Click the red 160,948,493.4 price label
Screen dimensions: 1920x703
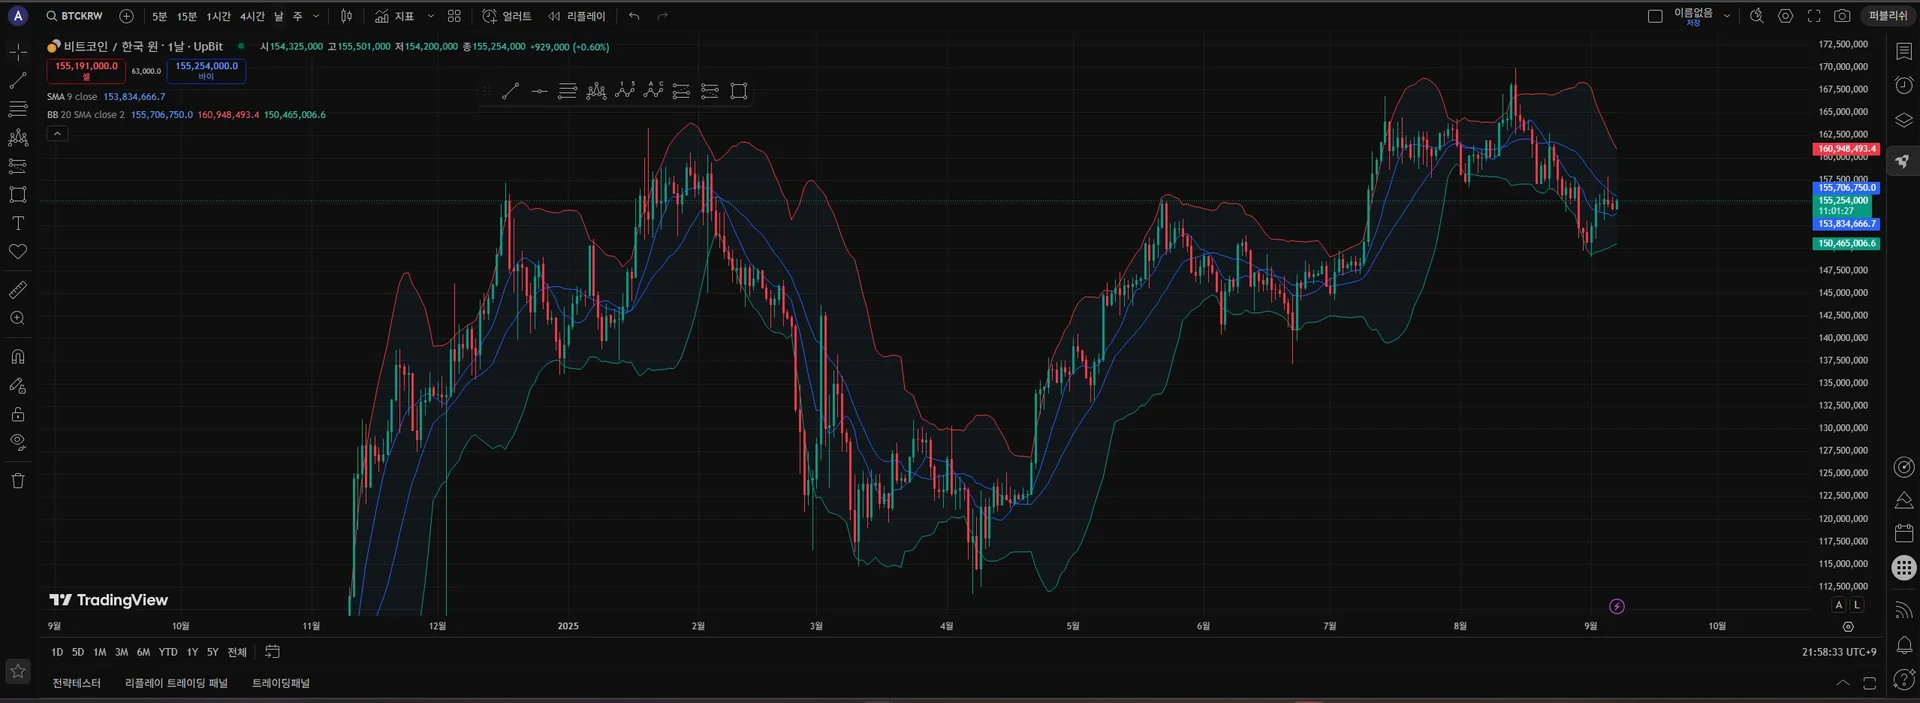pyautogui.click(x=1846, y=149)
